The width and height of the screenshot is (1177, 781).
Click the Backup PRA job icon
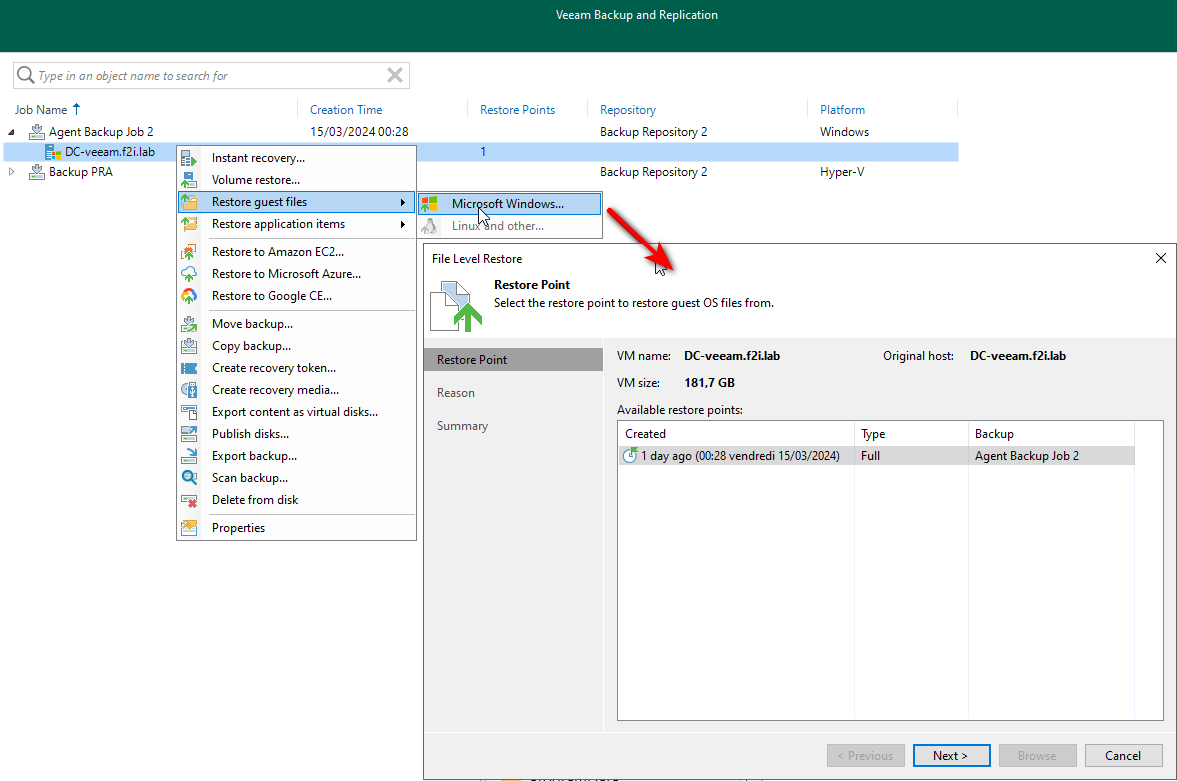(x=37, y=172)
